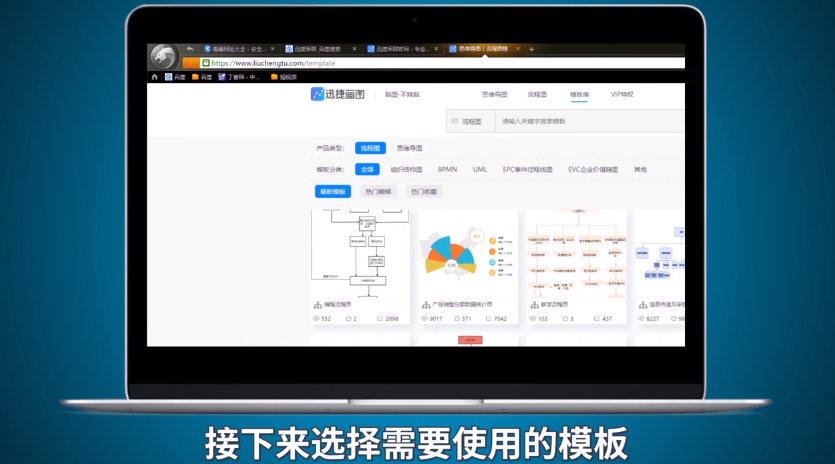The height and width of the screenshot is (464, 835).
Task: Click the browser lion logo icon
Action: coord(163,56)
